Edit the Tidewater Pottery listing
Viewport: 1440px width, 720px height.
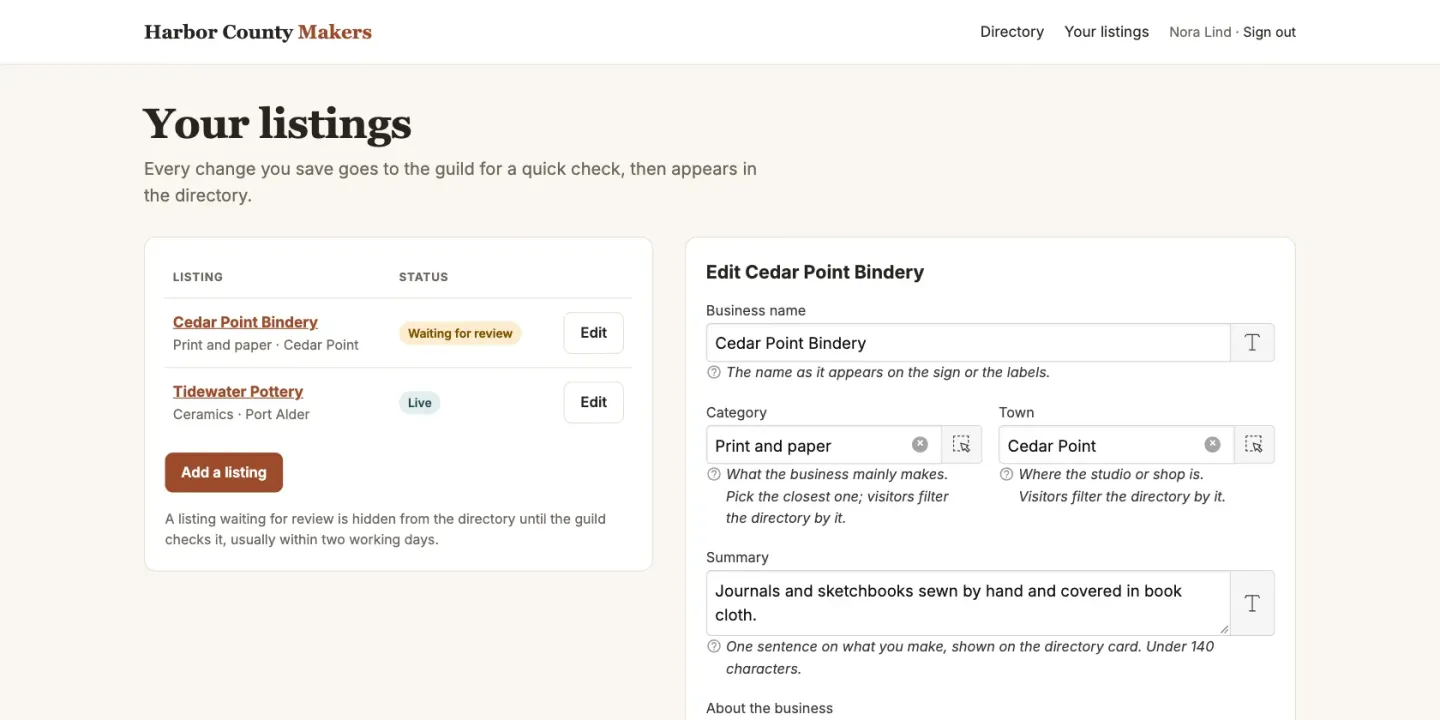594,402
